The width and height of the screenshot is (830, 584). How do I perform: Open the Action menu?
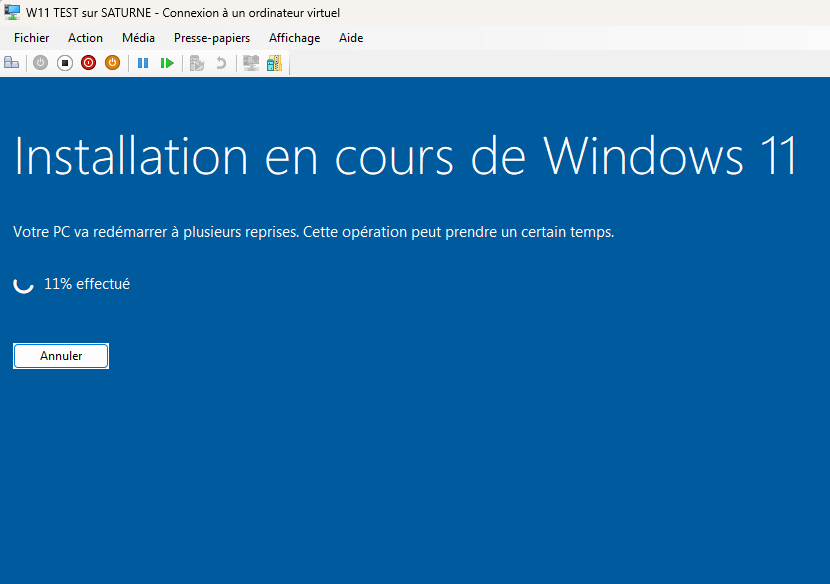coord(85,38)
